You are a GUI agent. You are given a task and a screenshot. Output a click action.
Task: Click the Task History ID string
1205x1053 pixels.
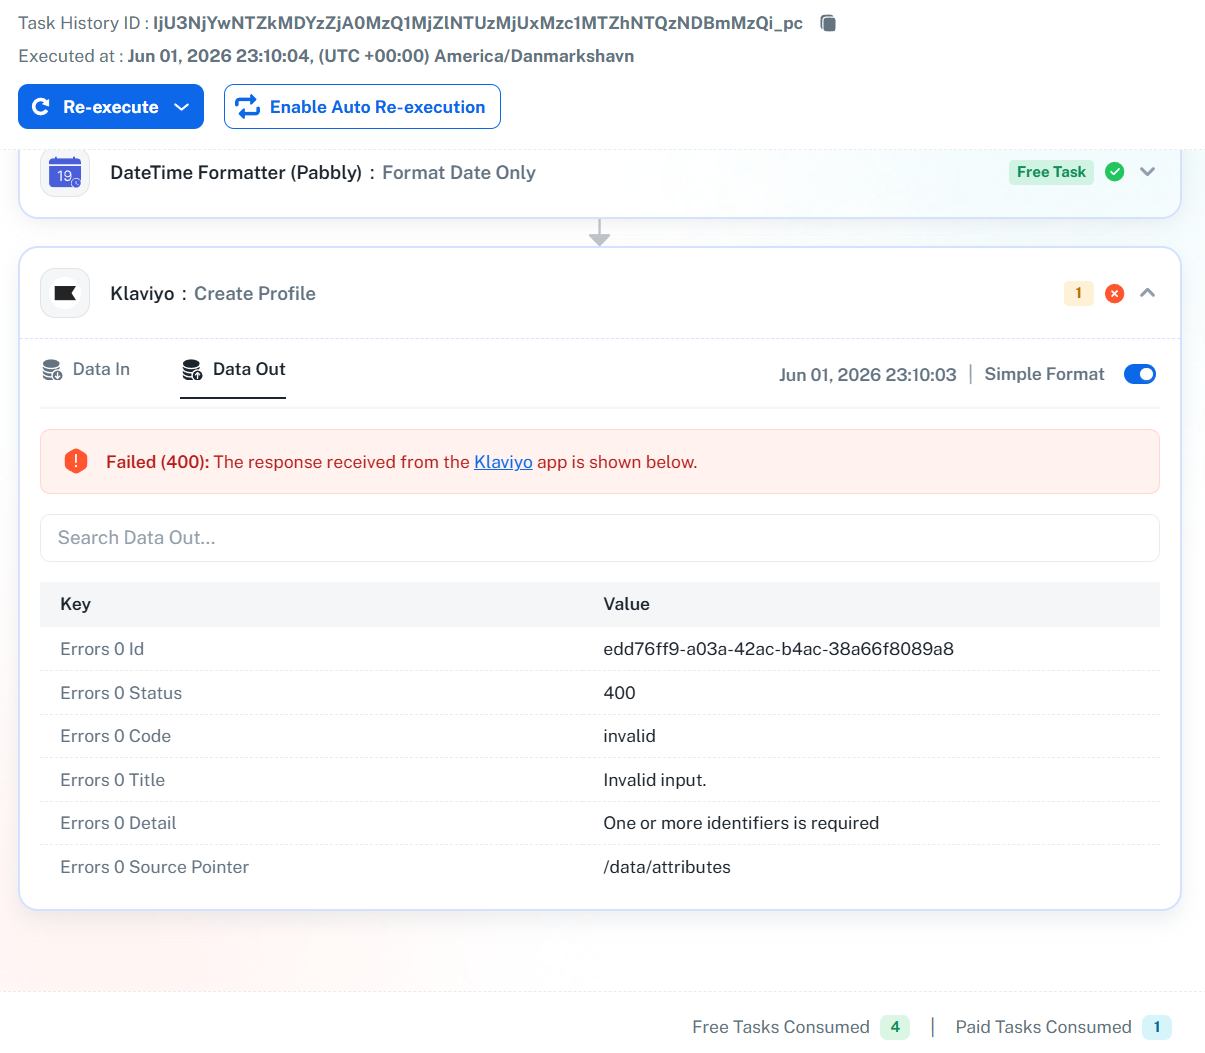point(478,23)
